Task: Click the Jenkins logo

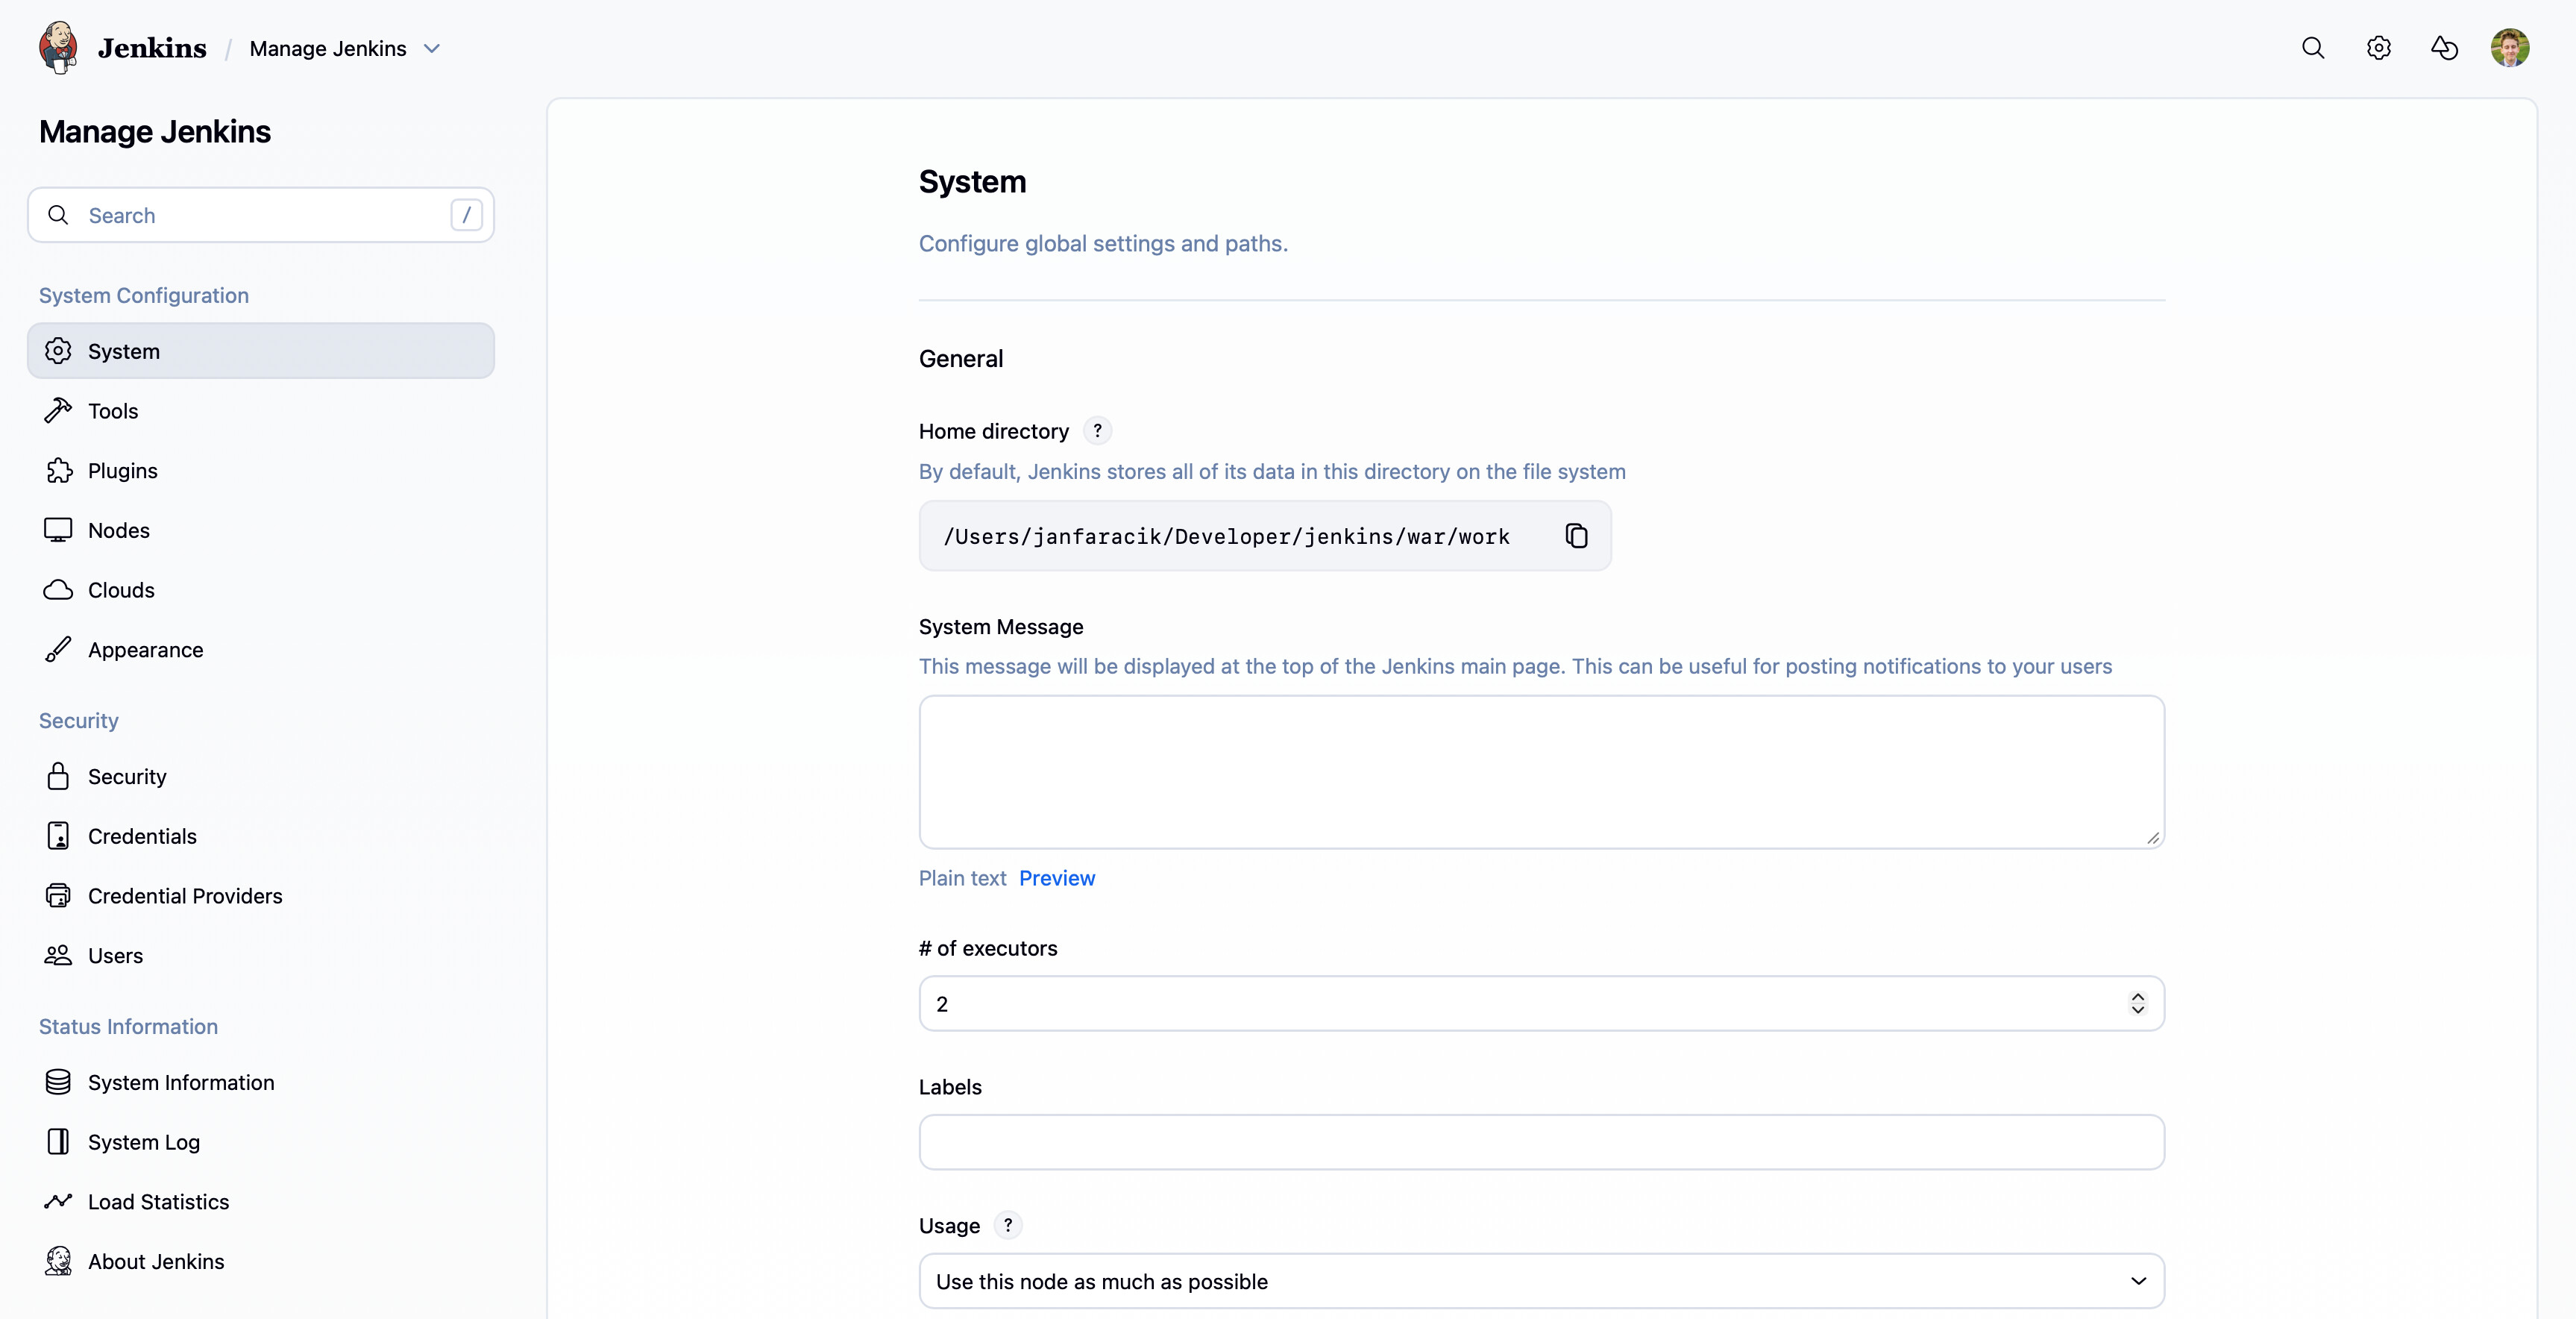Action: click(58, 48)
